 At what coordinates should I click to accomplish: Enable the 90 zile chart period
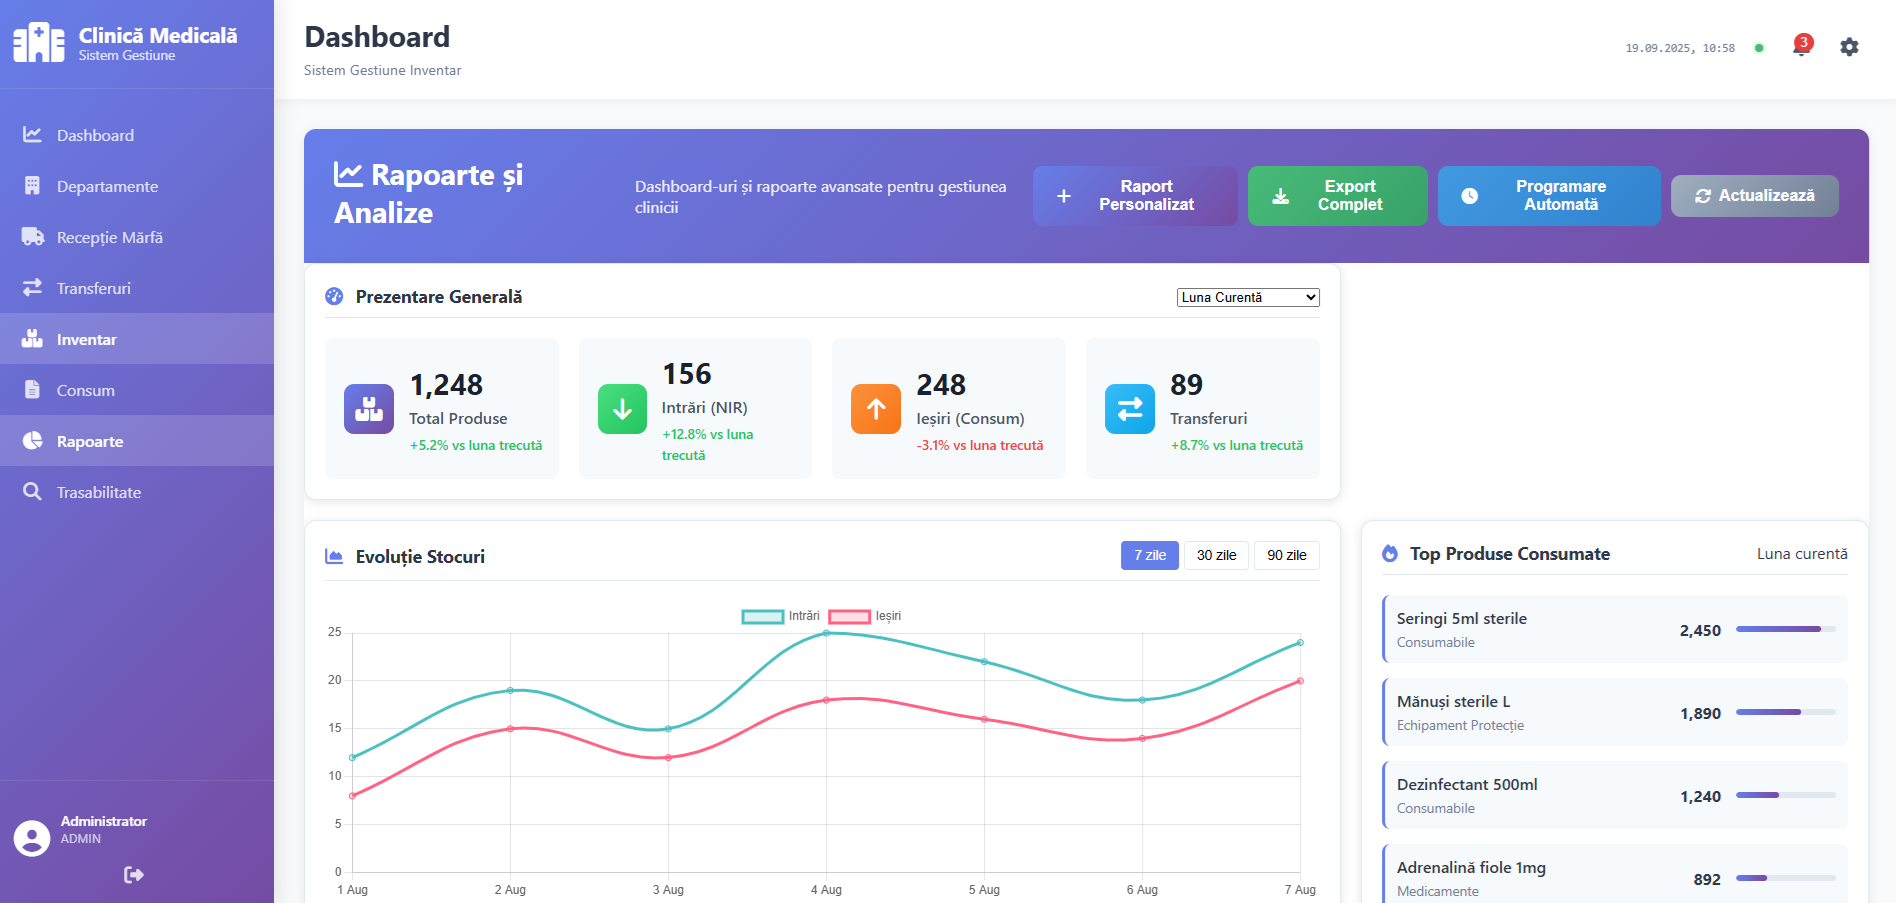pyautogui.click(x=1286, y=555)
